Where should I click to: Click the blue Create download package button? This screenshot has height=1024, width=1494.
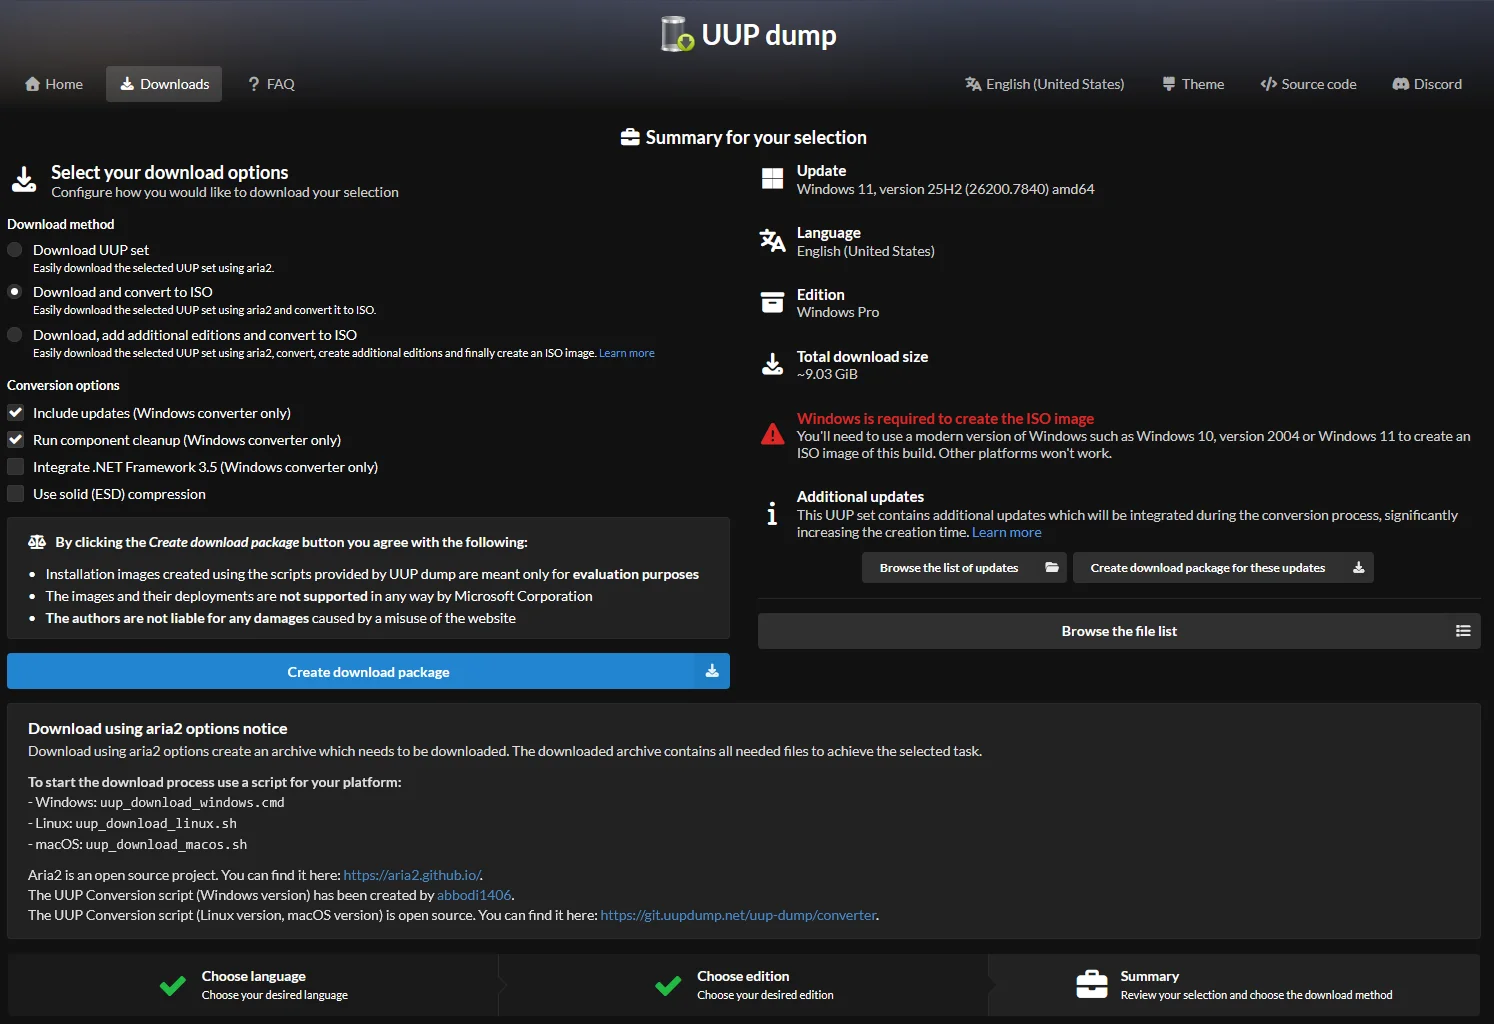(x=368, y=671)
